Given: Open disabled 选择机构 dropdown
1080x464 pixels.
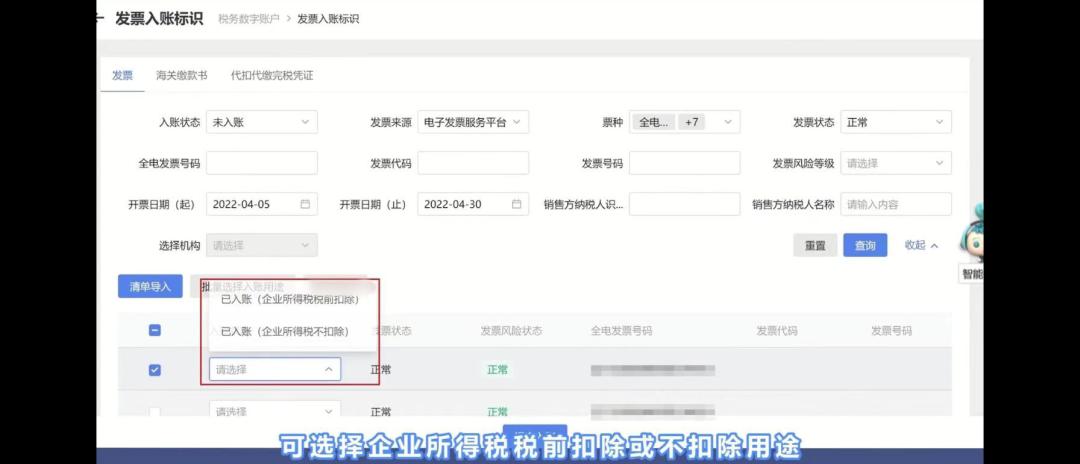Looking at the screenshot, I should tap(262, 245).
